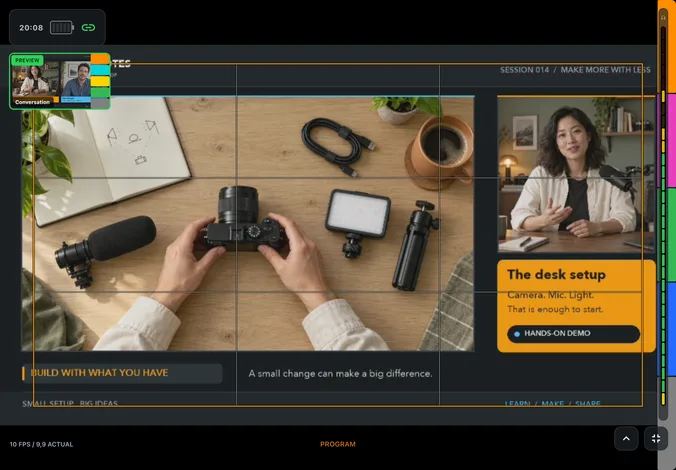The image size is (676, 470).
Task: Click the vertical audio level meter
Action: coord(663,216)
